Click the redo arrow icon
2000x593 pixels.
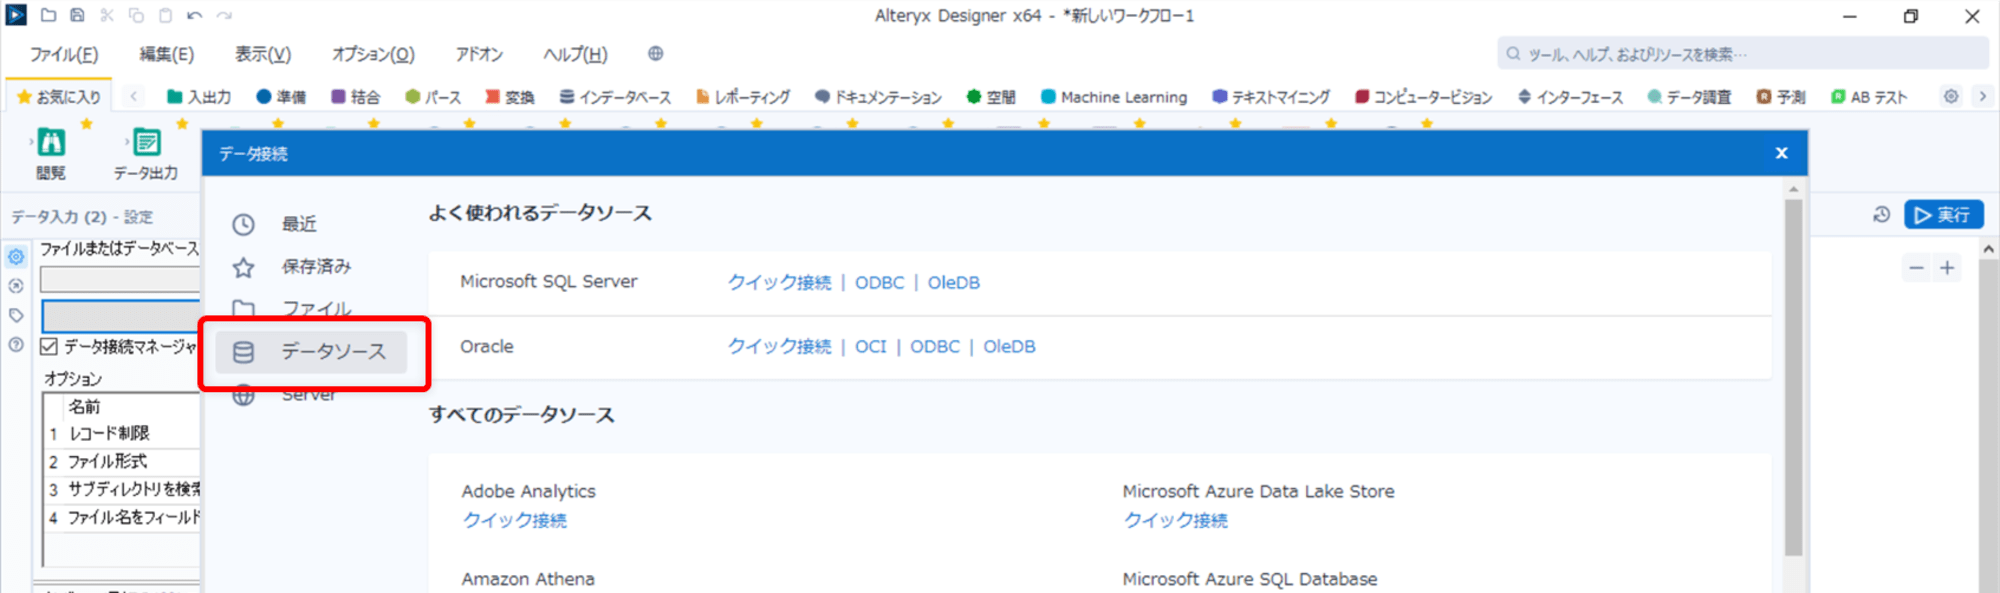click(x=224, y=15)
